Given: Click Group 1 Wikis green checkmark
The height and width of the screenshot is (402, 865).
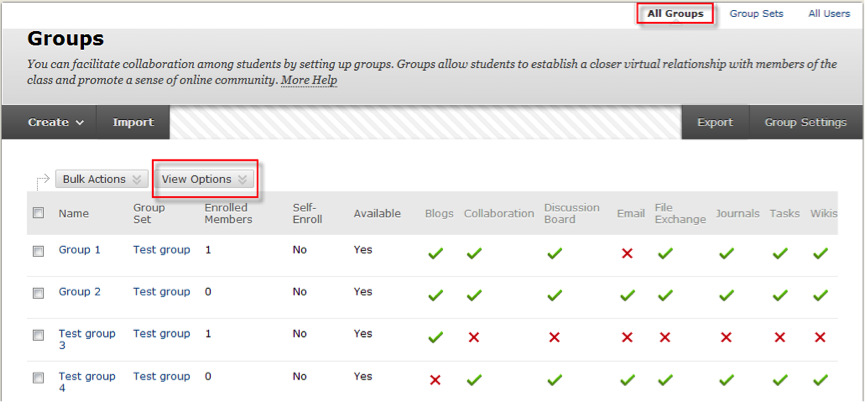Looking at the screenshot, I should (820, 254).
